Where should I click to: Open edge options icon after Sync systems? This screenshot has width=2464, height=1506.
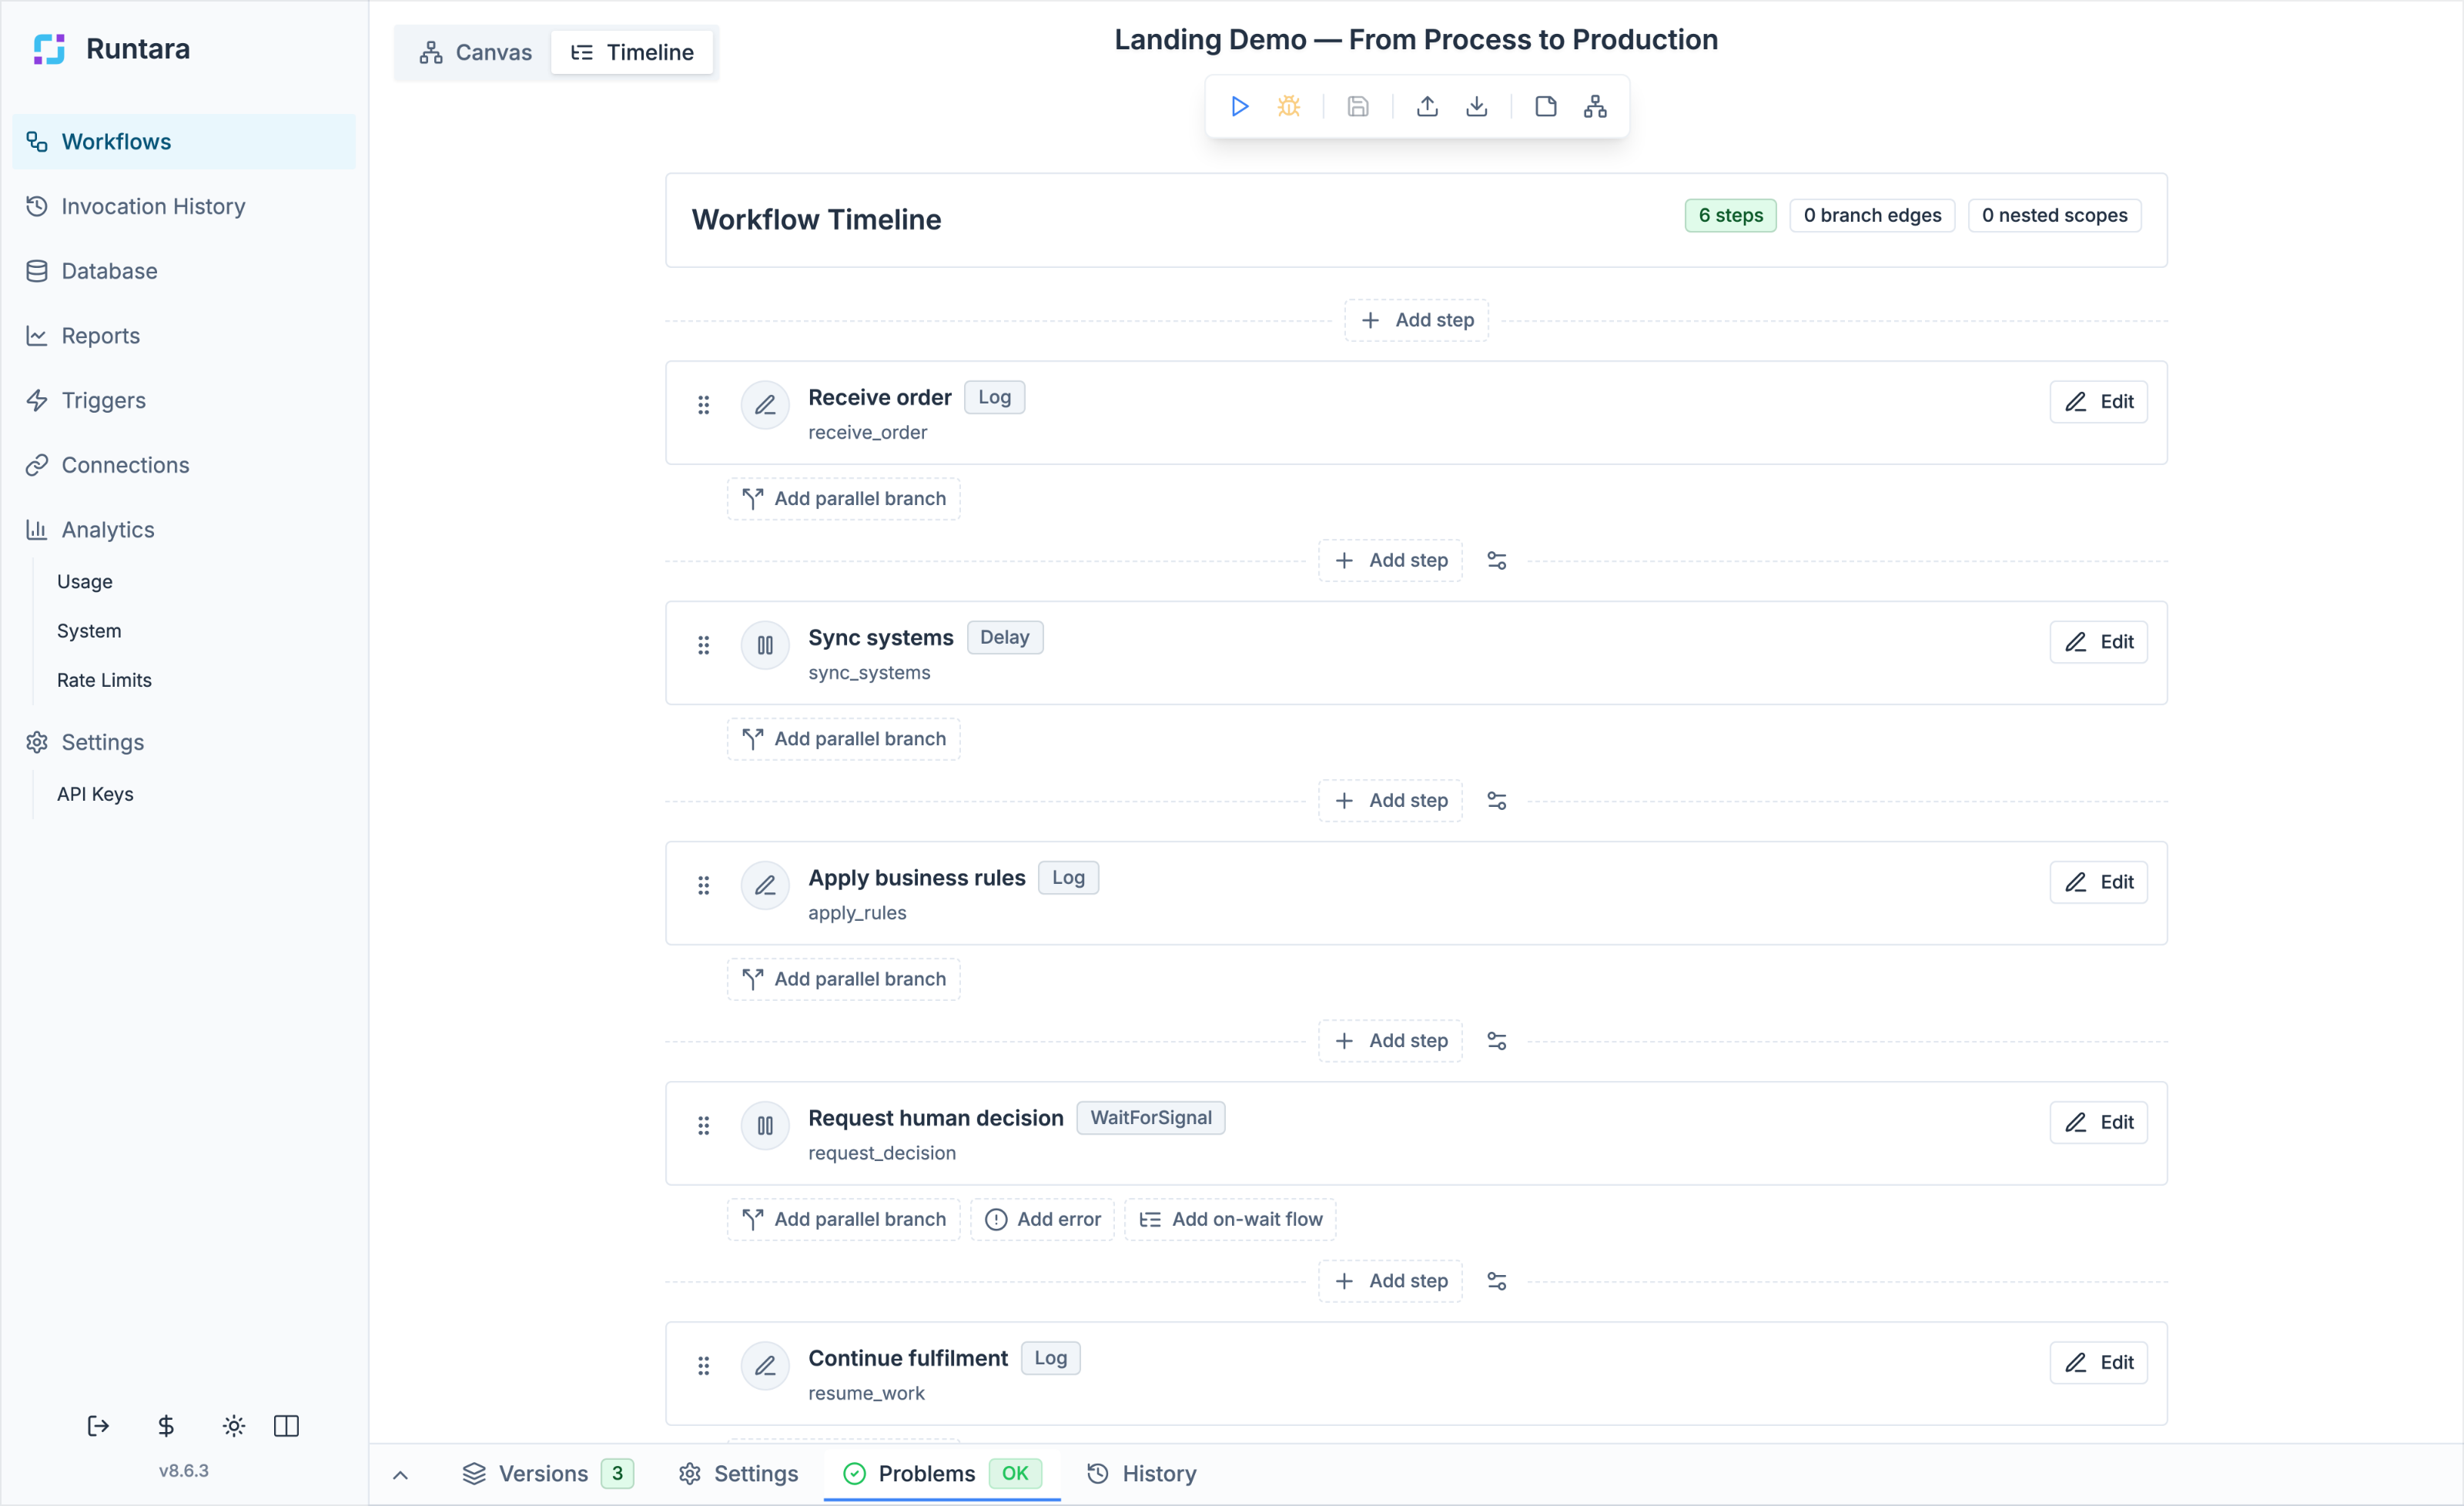(x=1497, y=801)
